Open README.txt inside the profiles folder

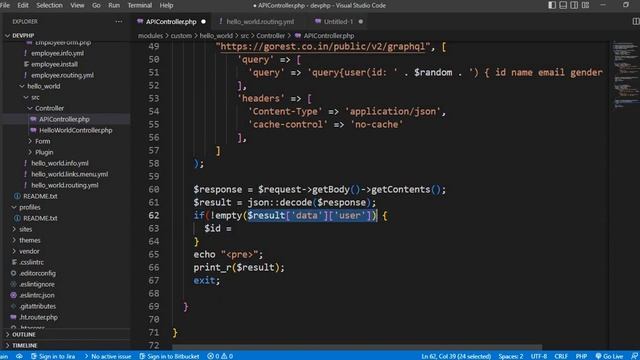point(40,218)
